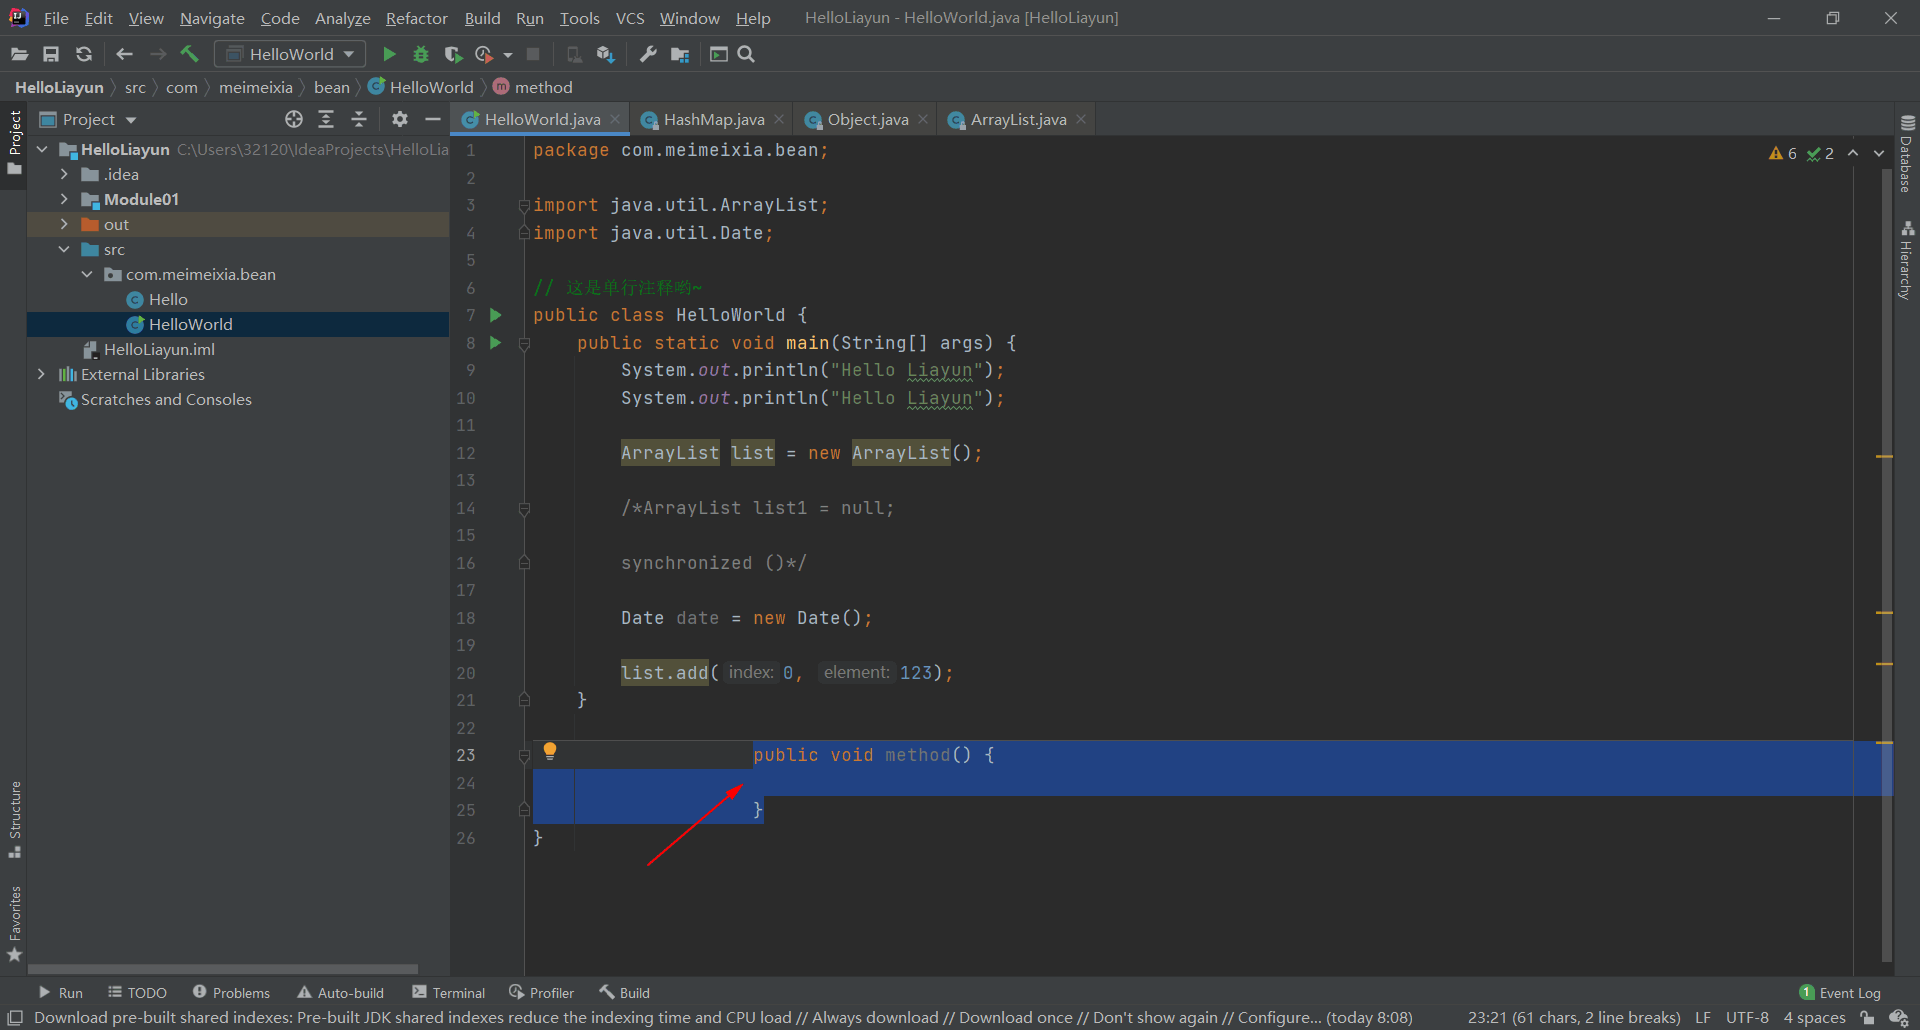This screenshot has width=1920, height=1030.
Task: Collapse the HelloLiayun project root
Action: click(x=42, y=149)
